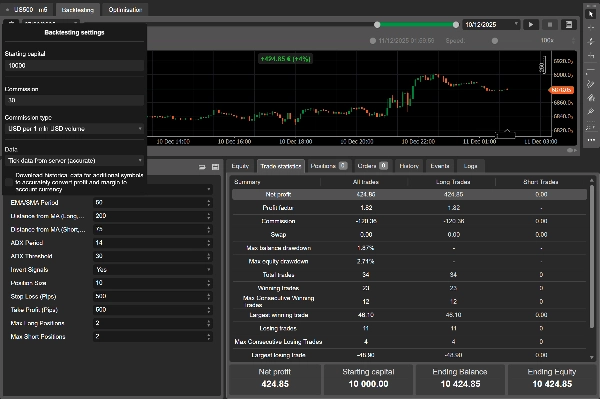Image resolution: width=600 pixels, height=399 pixels.
Task: Start the backtest with Play button
Action: [531, 24]
